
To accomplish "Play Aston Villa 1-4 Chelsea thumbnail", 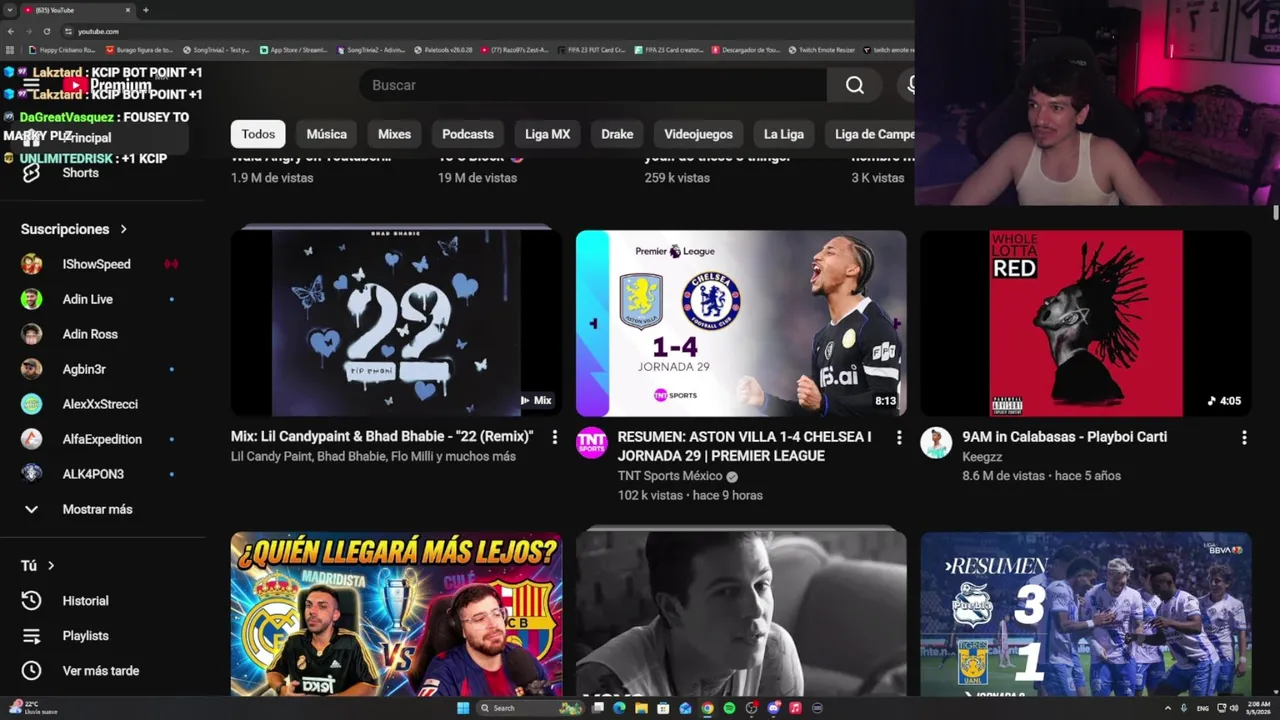I will 741,323.
